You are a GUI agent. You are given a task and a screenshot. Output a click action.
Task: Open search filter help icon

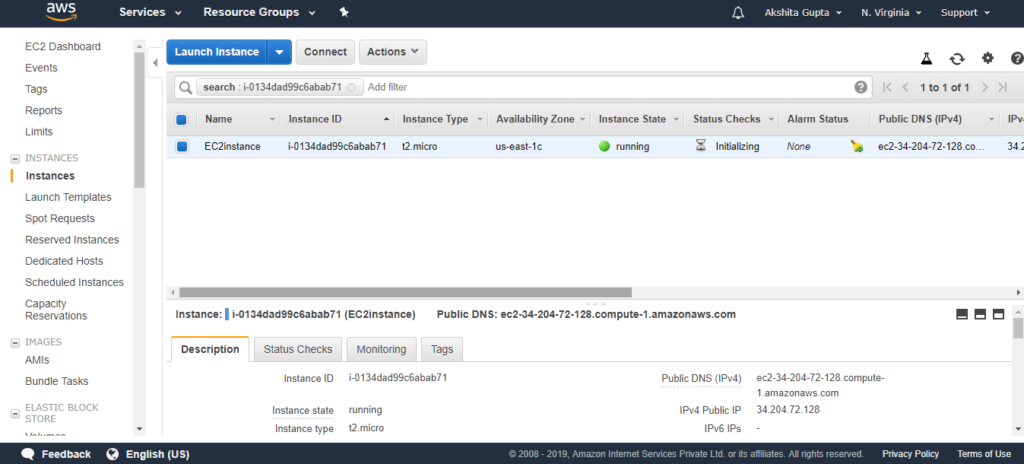(861, 87)
